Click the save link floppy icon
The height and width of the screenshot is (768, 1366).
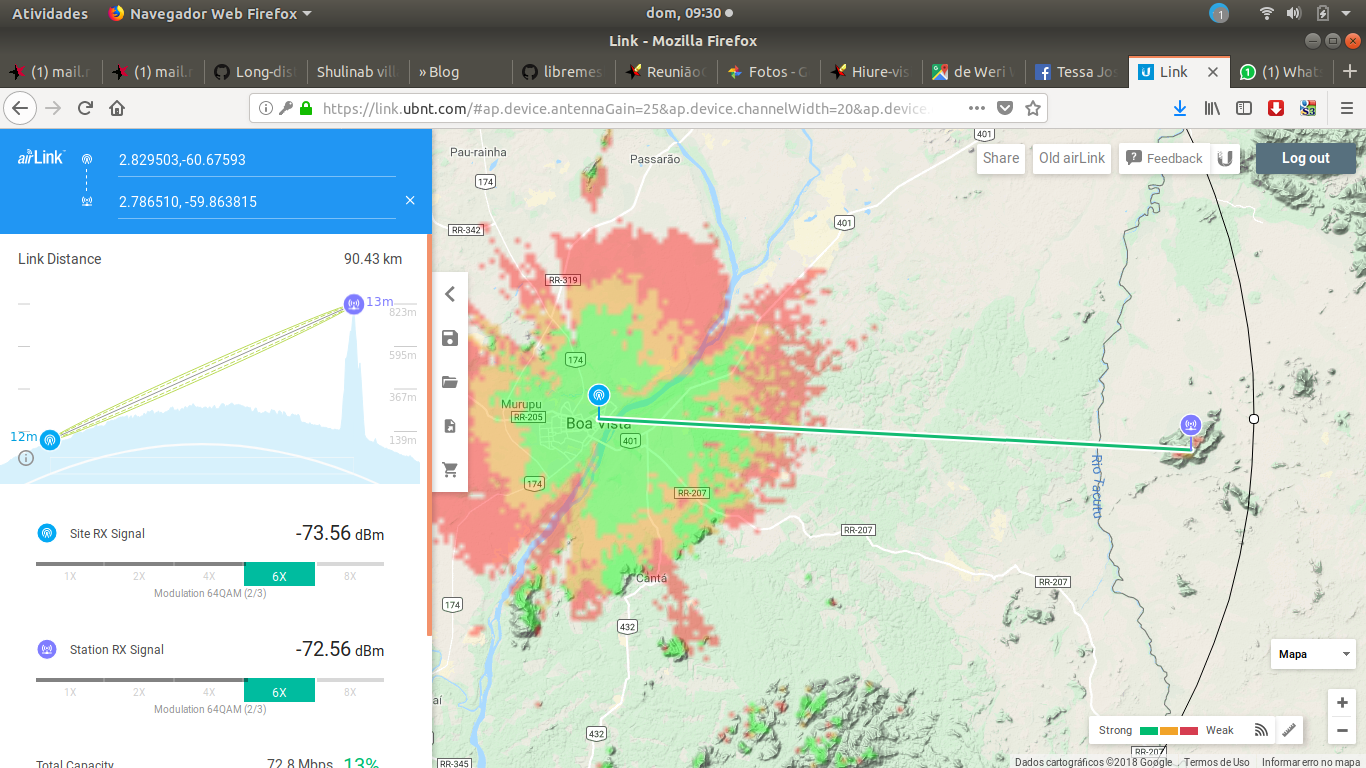click(x=450, y=338)
